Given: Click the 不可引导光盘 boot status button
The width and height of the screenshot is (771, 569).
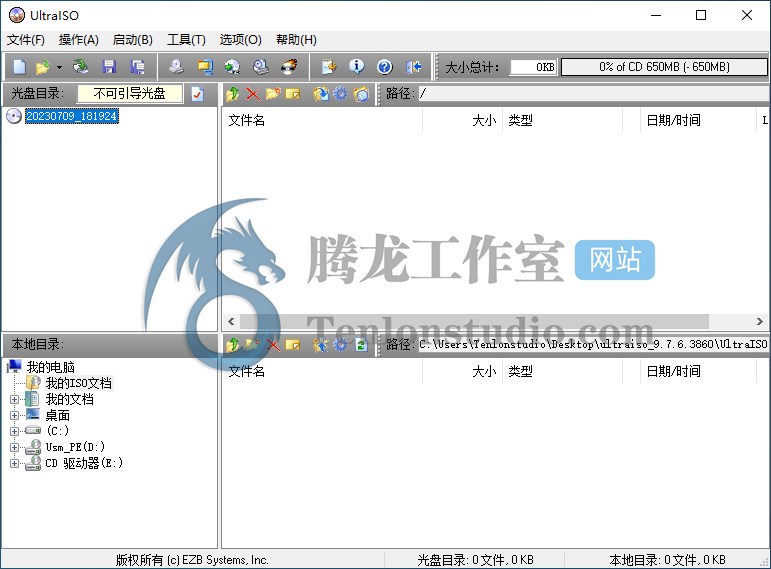Looking at the screenshot, I should 130,93.
